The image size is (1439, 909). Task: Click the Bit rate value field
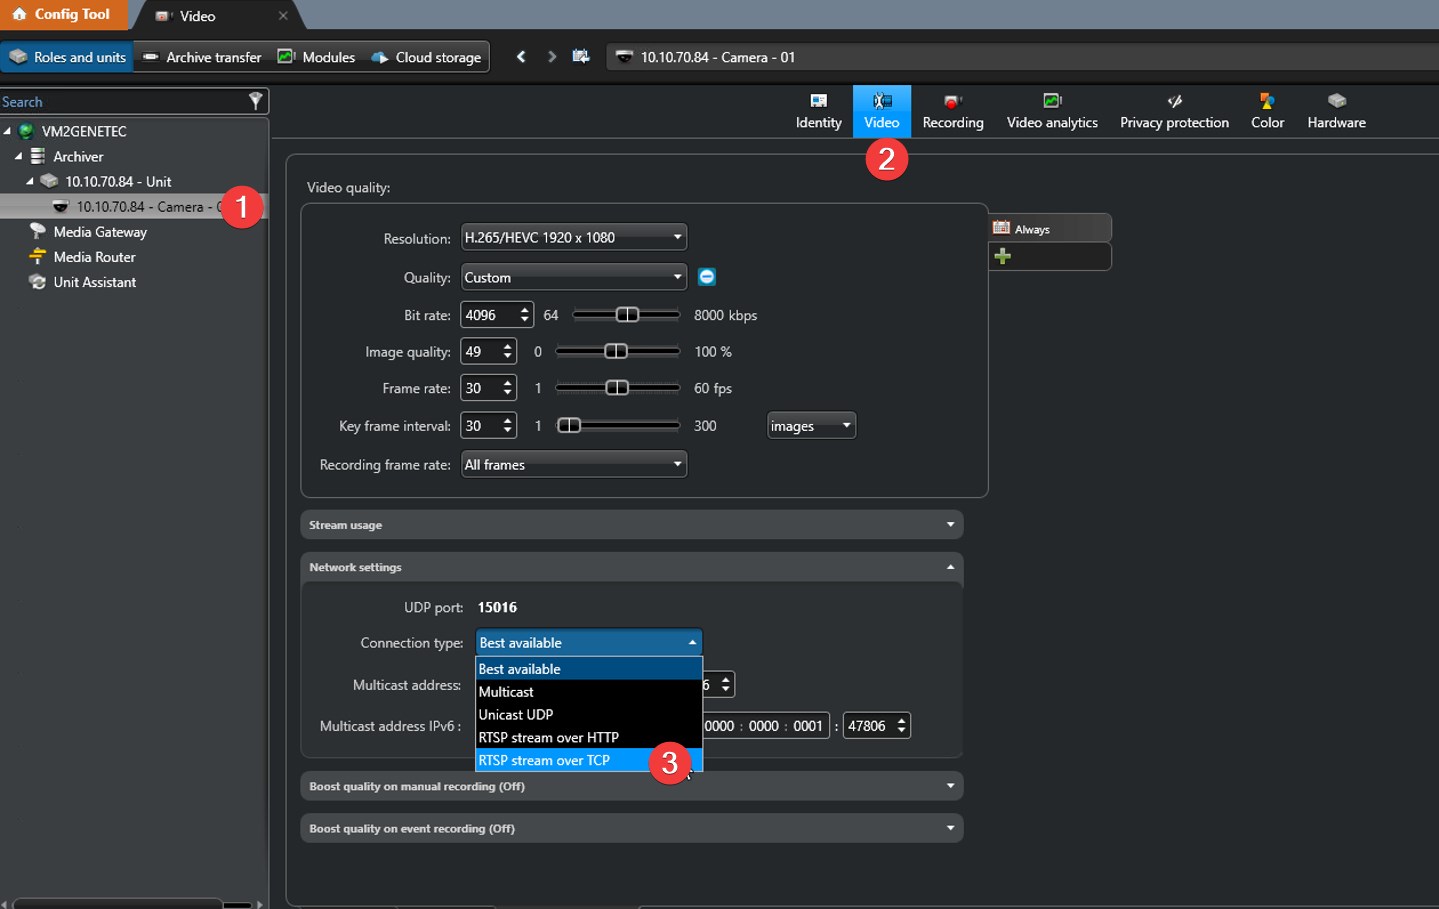click(x=488, y=315)
